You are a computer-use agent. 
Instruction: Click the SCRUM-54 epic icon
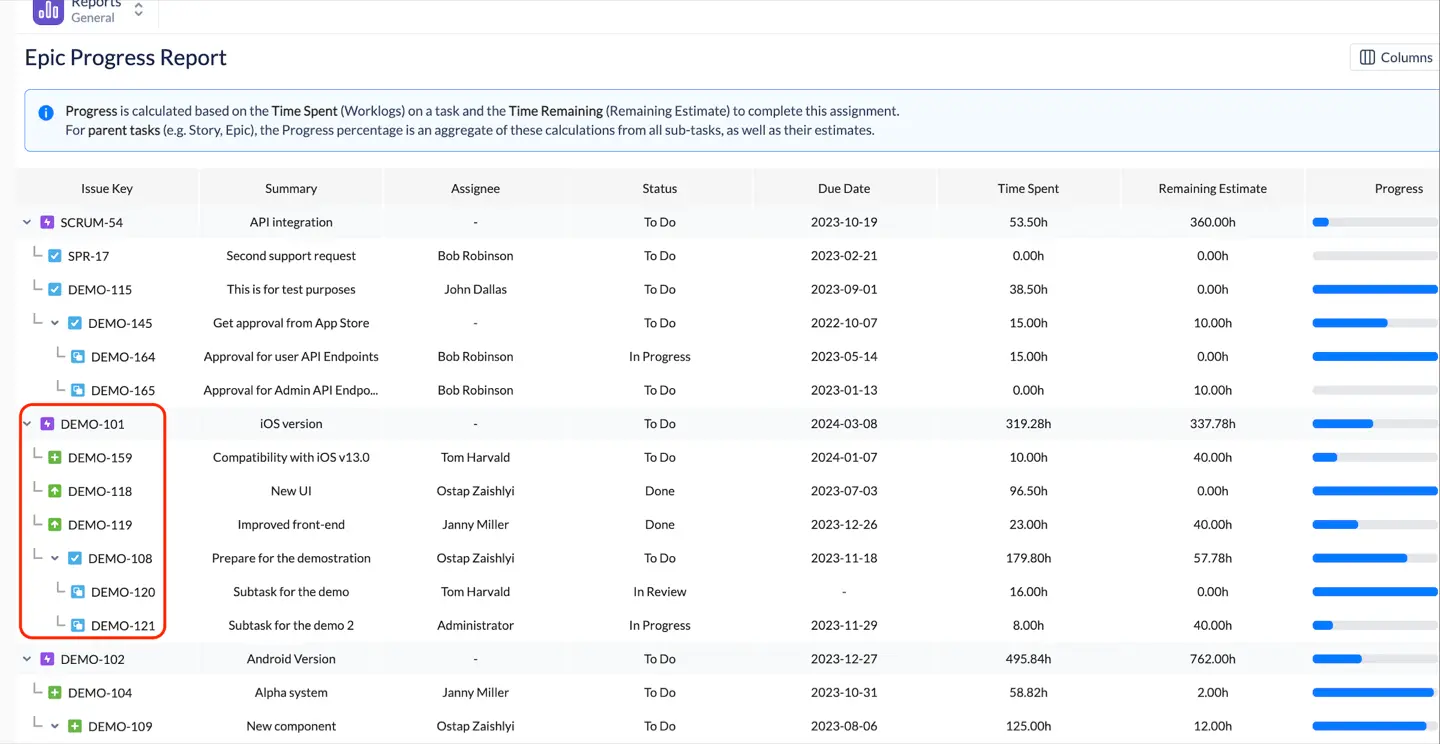(47, 222)
